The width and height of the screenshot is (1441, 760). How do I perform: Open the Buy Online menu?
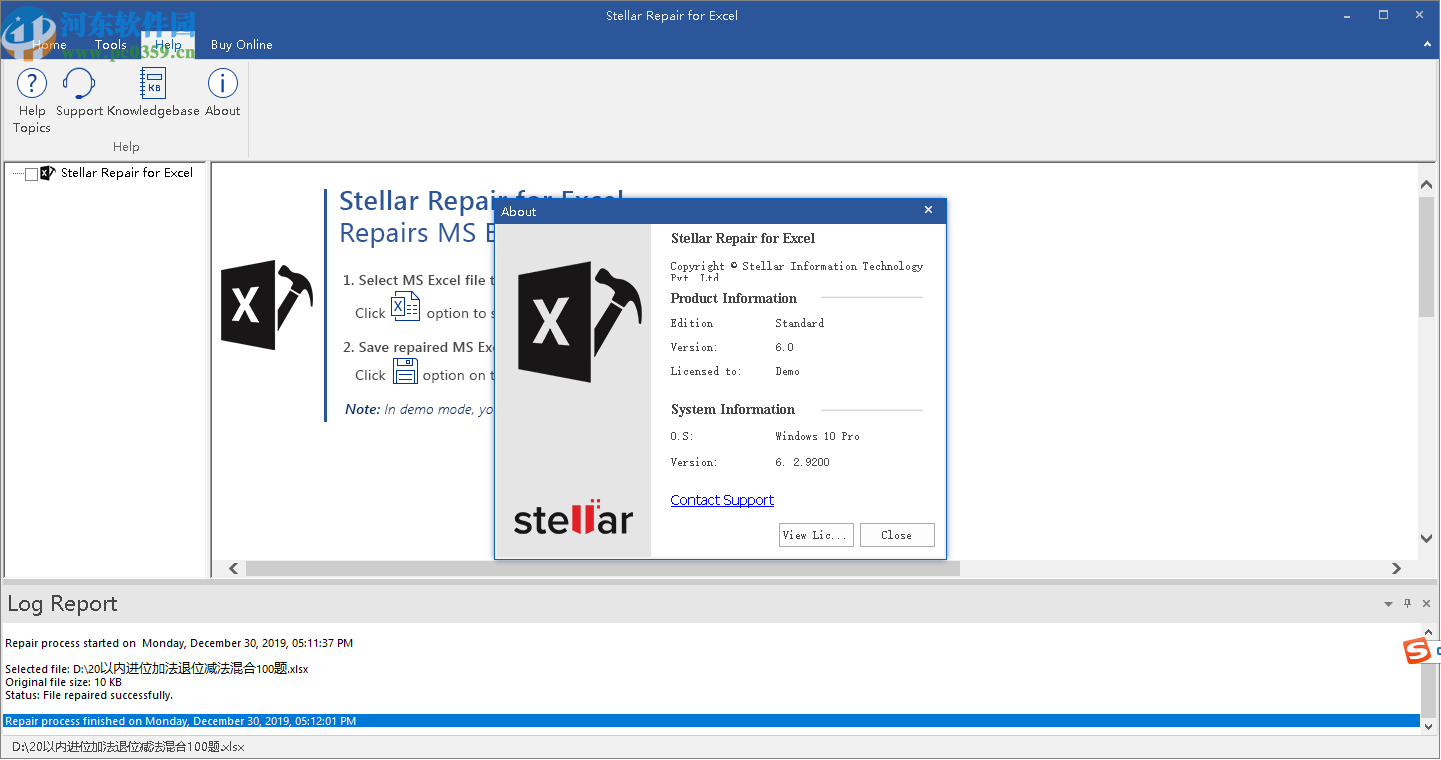(241, 45)
